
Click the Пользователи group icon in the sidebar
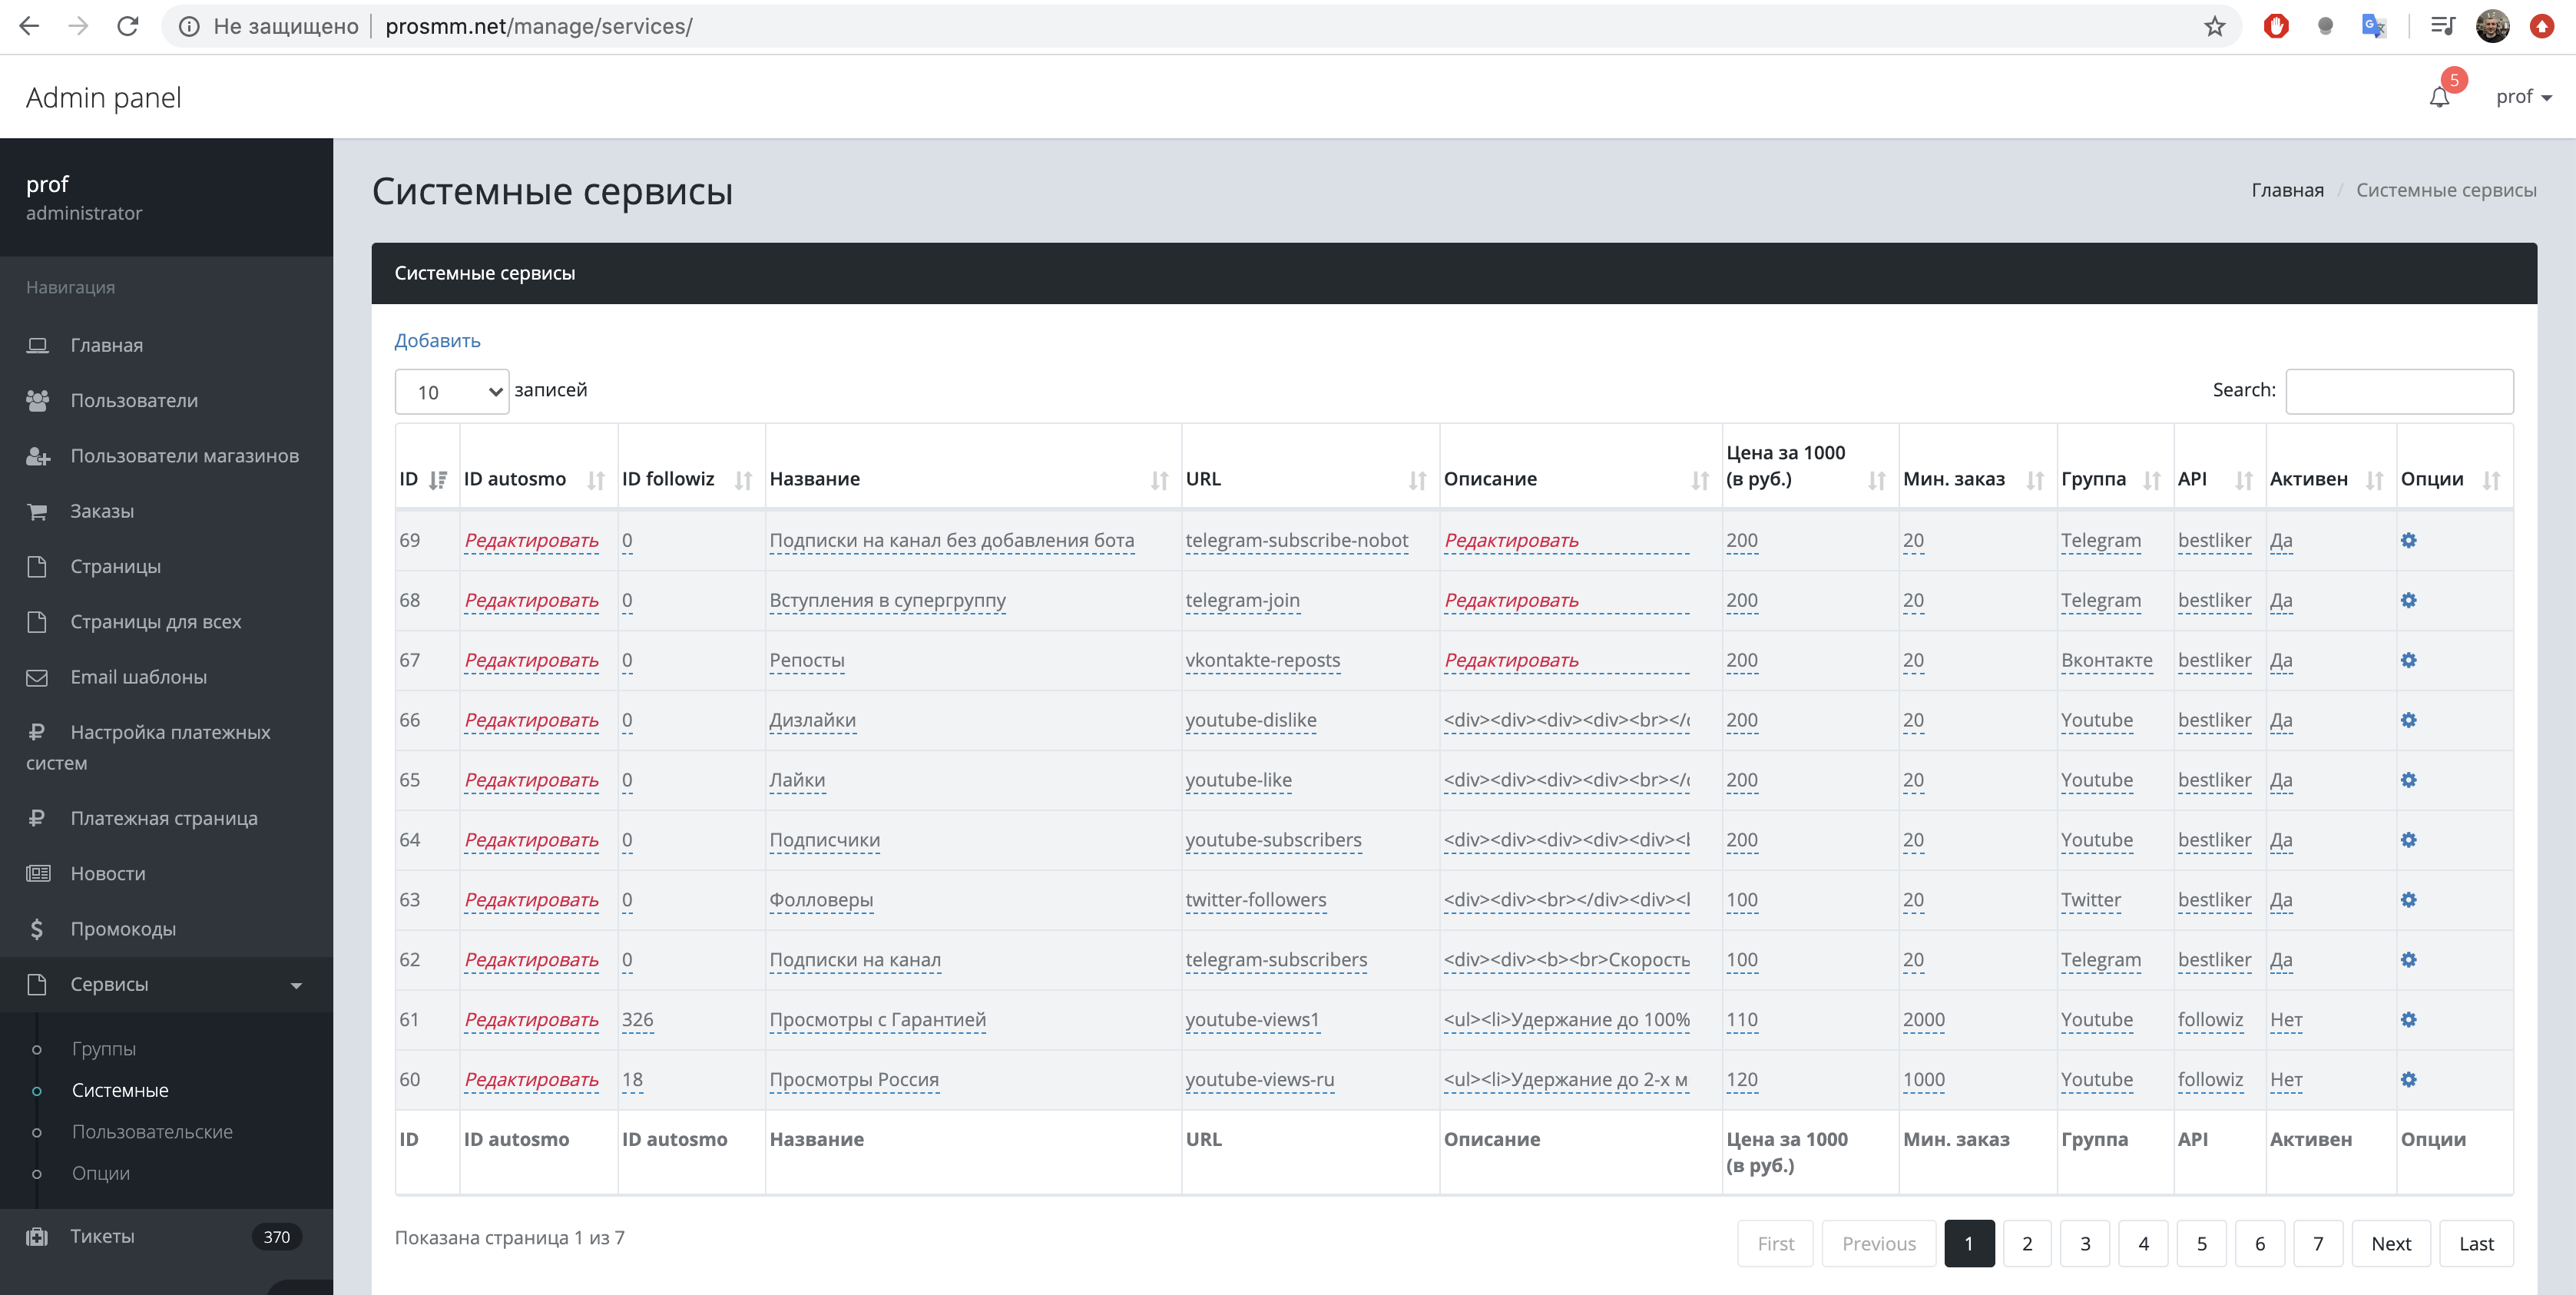[37, 400]
